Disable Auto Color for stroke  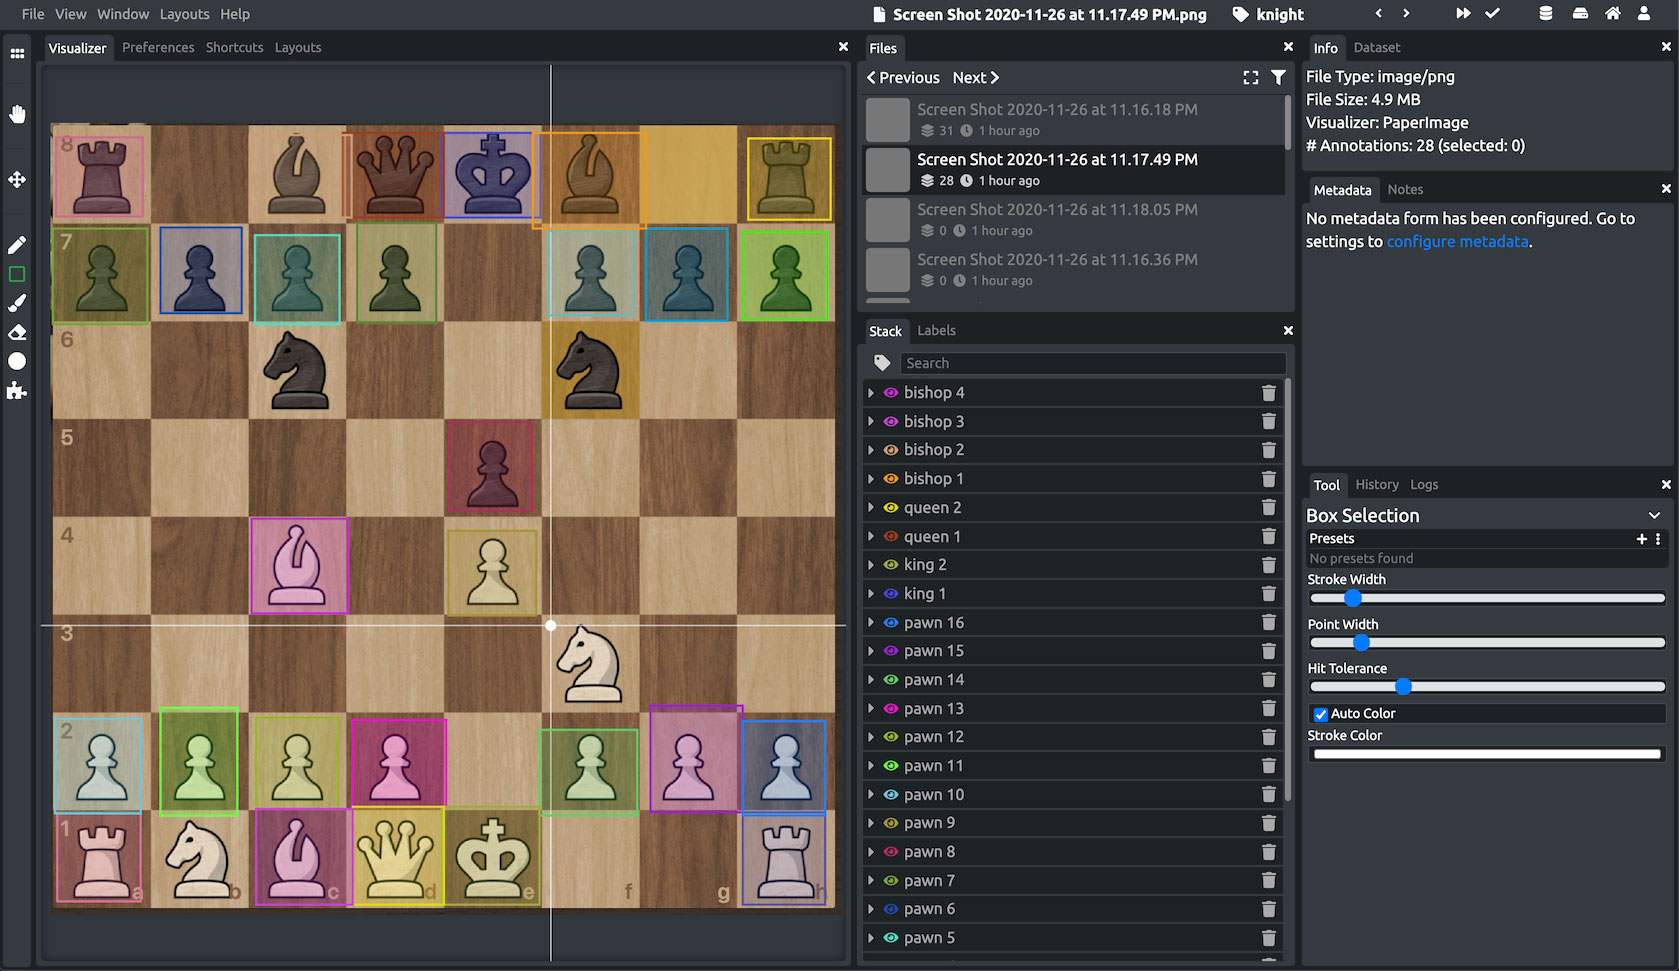(x=1320, y=713)
